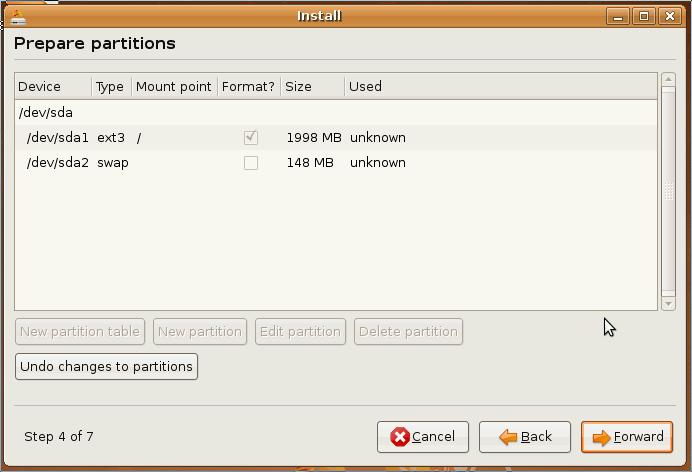
Task: Sort by the Type column header
Action: (x=110, y=87)
